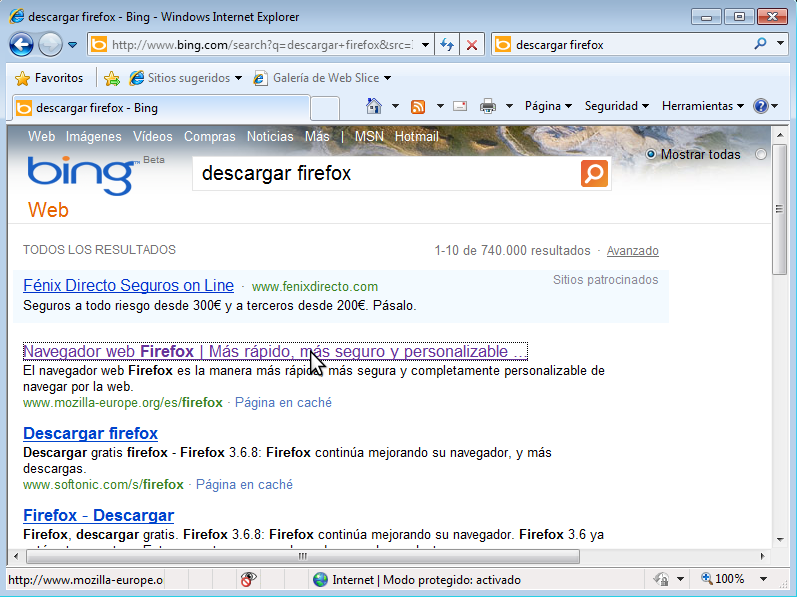Click the 100% zoom level button
797x597 pixels.
[x=722, y=579]
